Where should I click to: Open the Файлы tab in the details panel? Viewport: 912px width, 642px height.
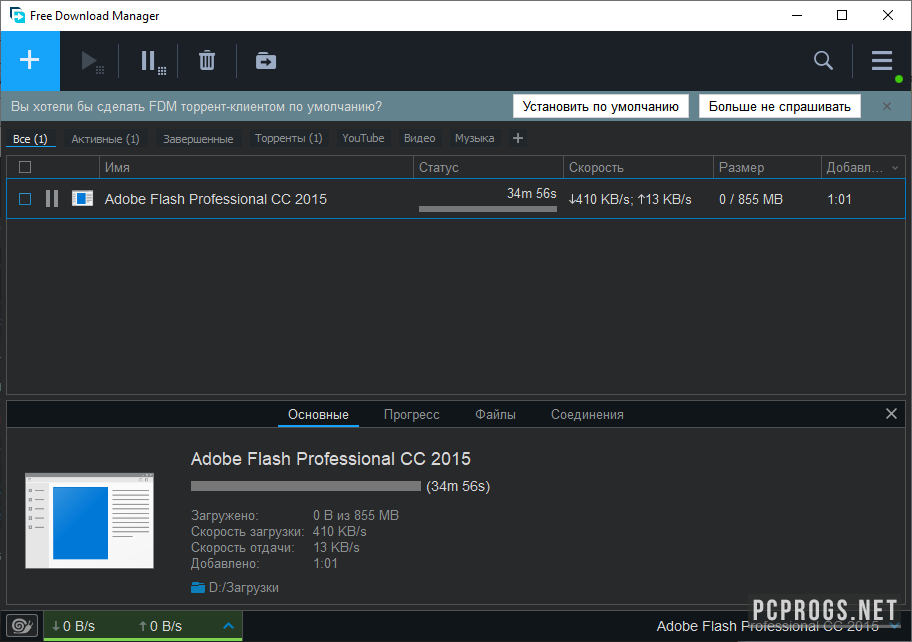click(495, 414)
